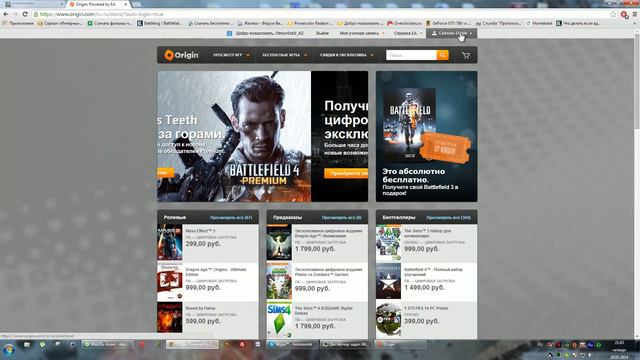
Task: Click the orange button at banner's left edge
Action: click(165, 173)
